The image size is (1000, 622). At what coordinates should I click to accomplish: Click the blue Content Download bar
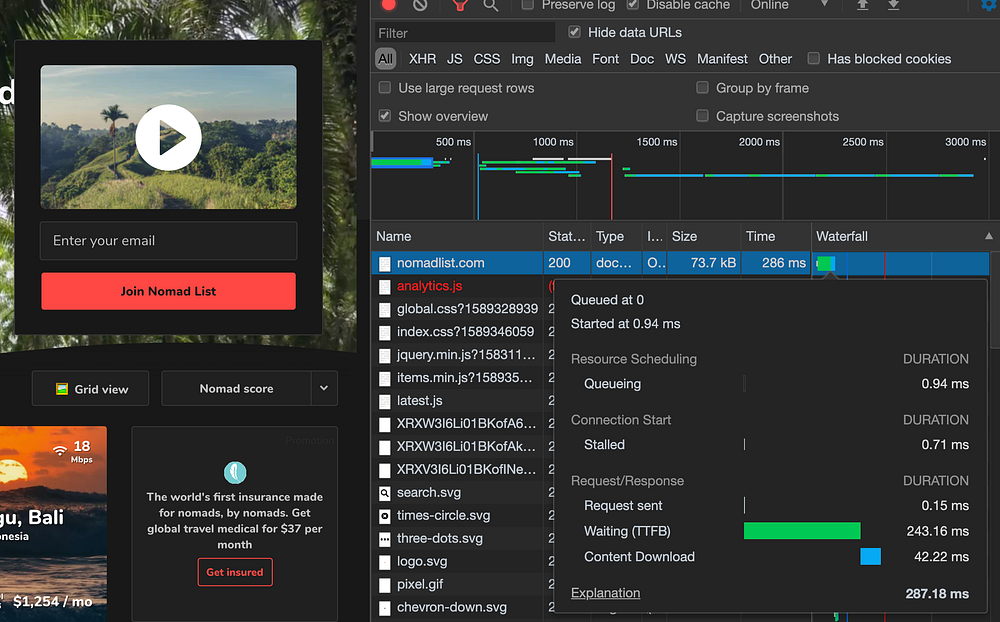click(871, 556)
